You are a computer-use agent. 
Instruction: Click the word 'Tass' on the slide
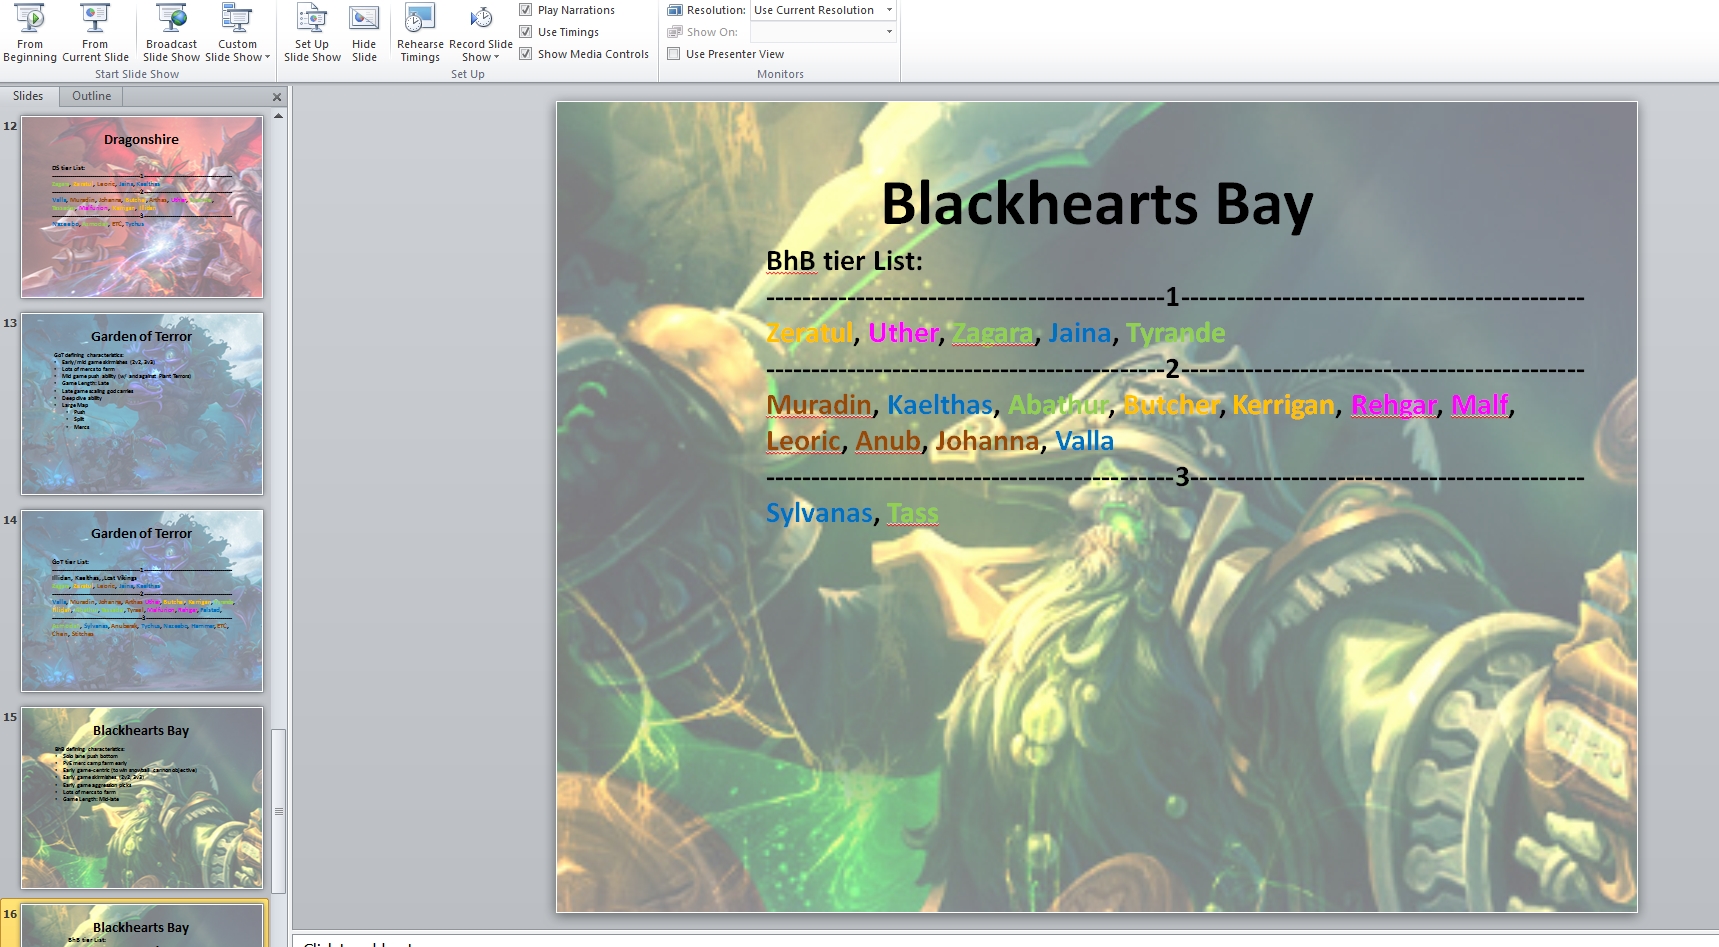(913, 513)
